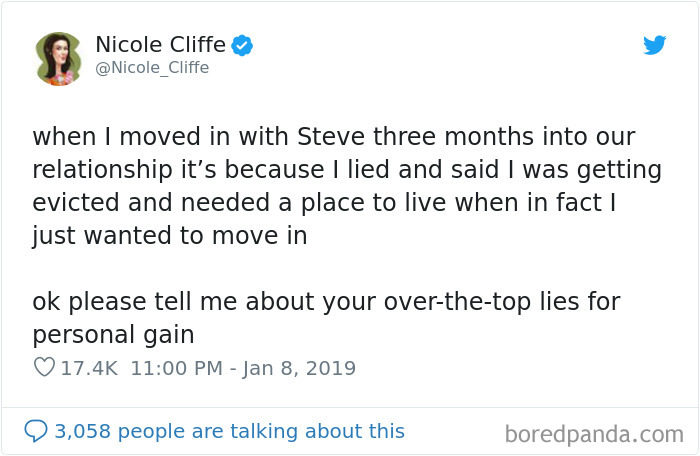700x456 pixels.
Task: Click the phrase "over-the-top" in the tweet
Action: 457,301
